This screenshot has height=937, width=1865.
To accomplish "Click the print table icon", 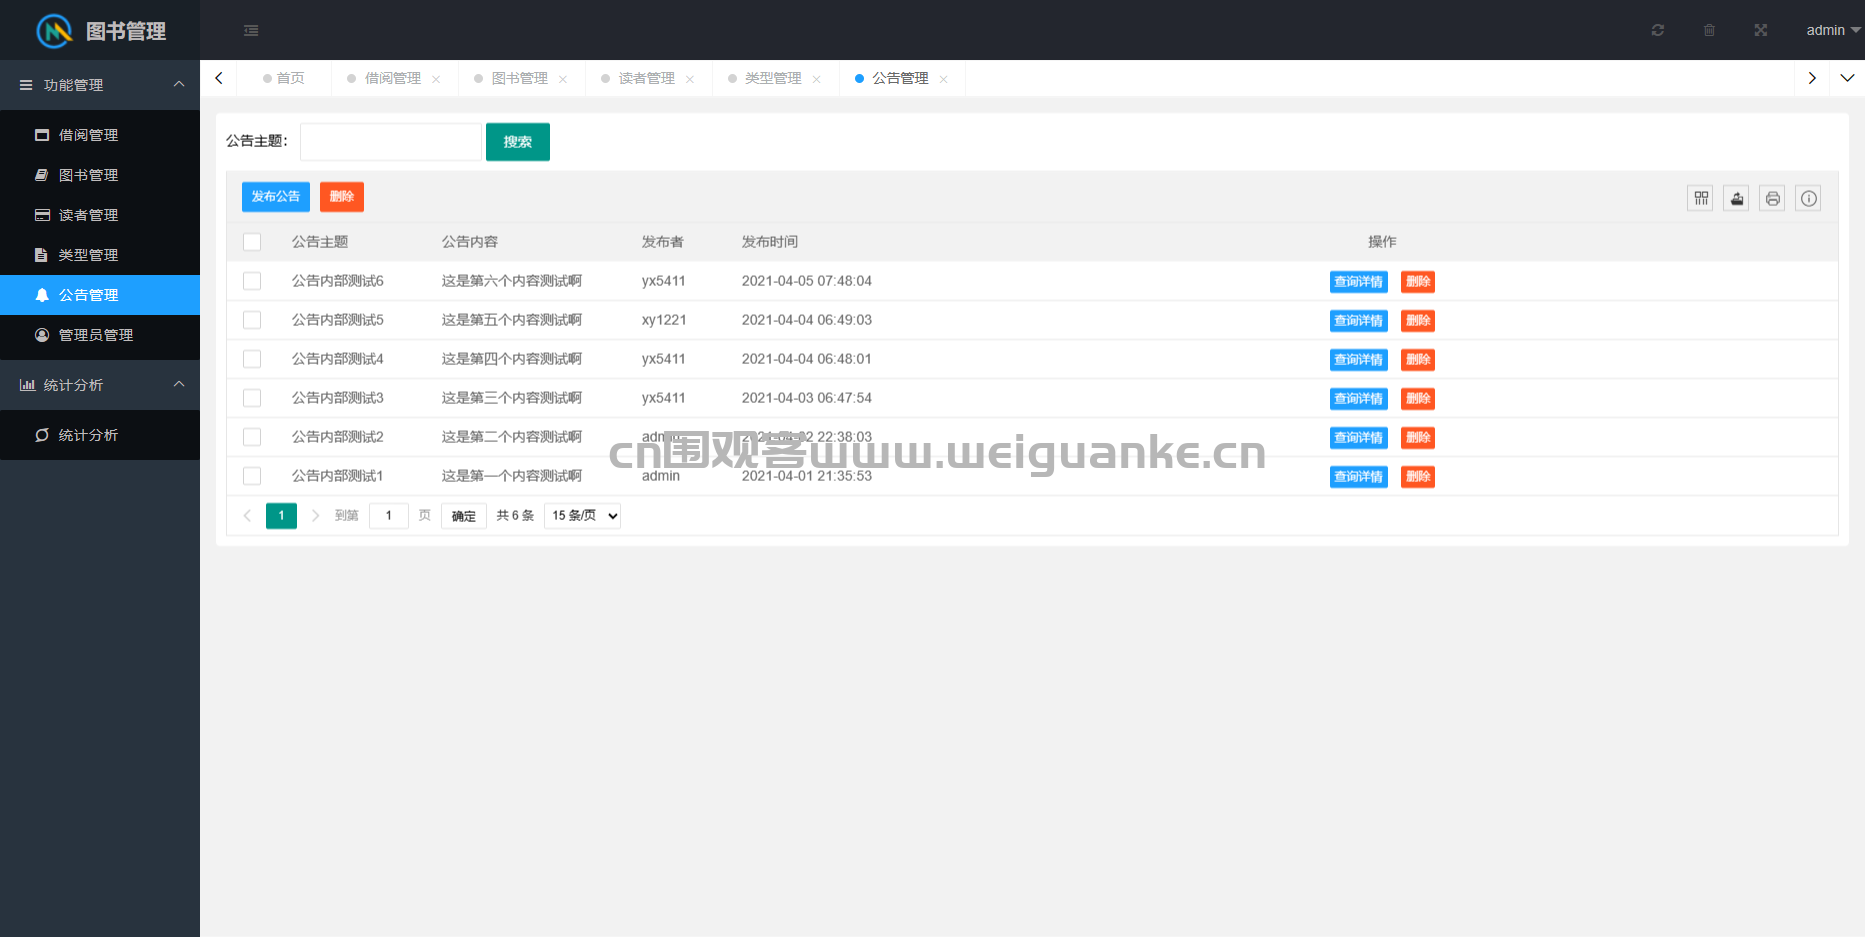I will click(1773, 198).
